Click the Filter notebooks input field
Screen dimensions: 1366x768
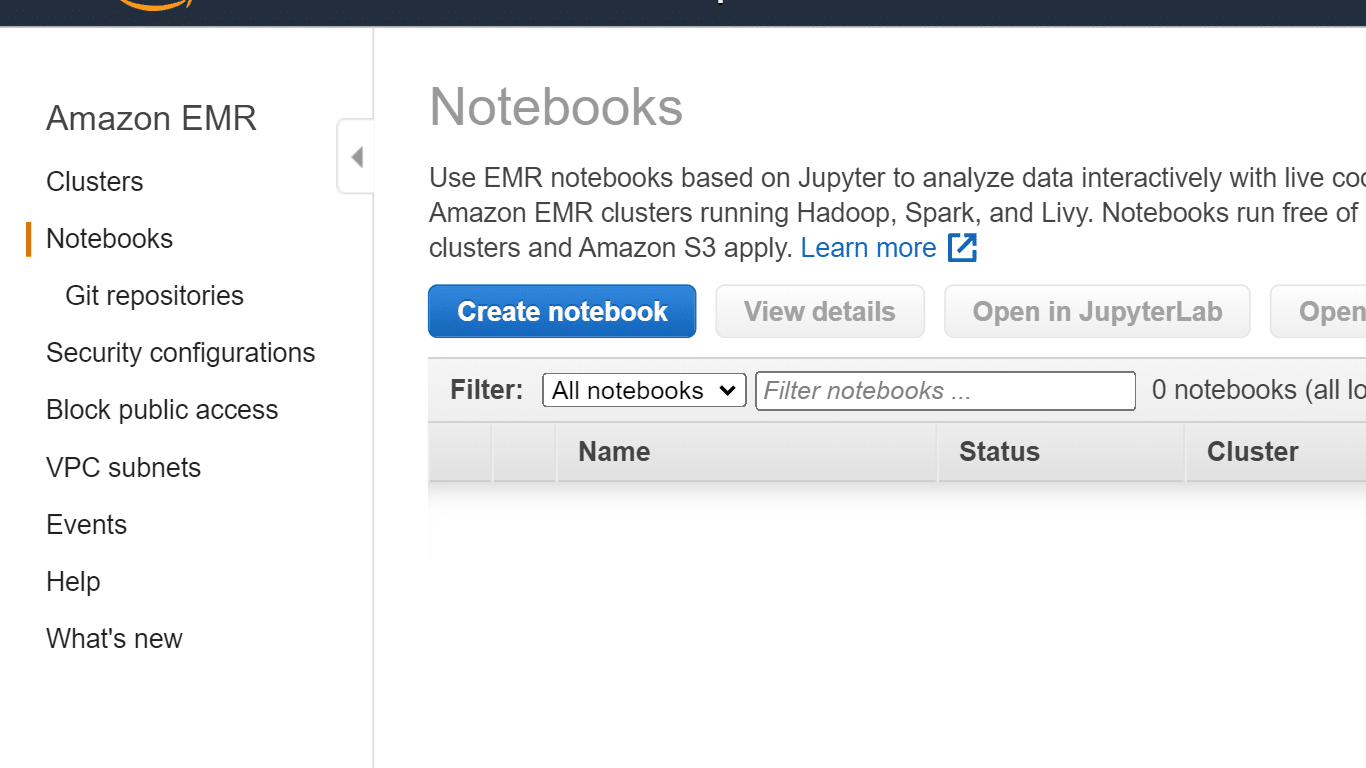pos(944,390)
